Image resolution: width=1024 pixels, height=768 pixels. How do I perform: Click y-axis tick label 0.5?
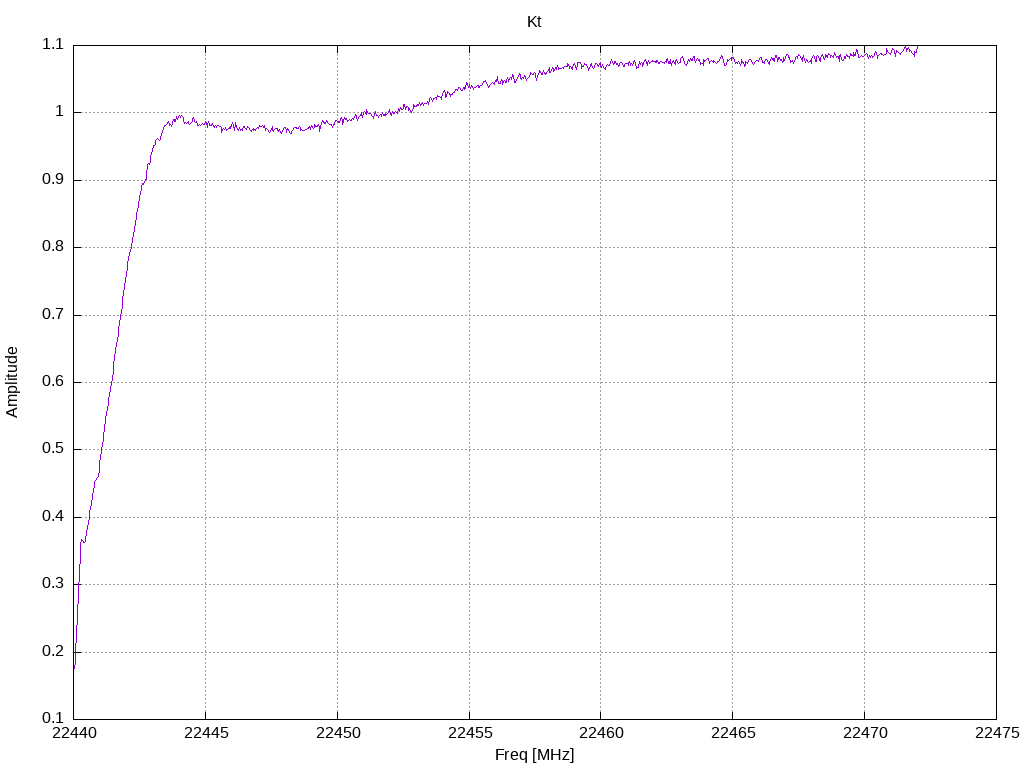point(53,449)
